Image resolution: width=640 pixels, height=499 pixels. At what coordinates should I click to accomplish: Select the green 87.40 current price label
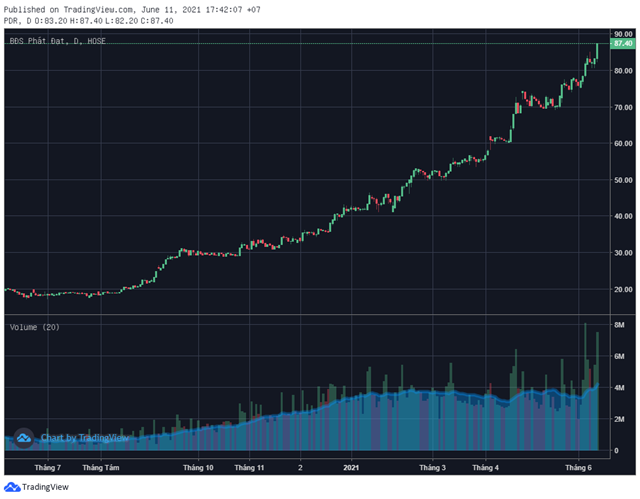[622, 43]
